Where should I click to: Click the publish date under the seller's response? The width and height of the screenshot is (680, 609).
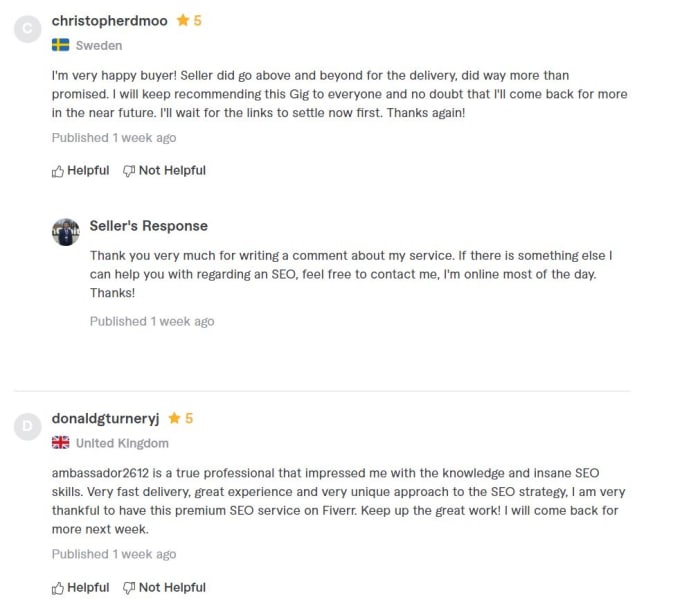[x=152, y=321]
